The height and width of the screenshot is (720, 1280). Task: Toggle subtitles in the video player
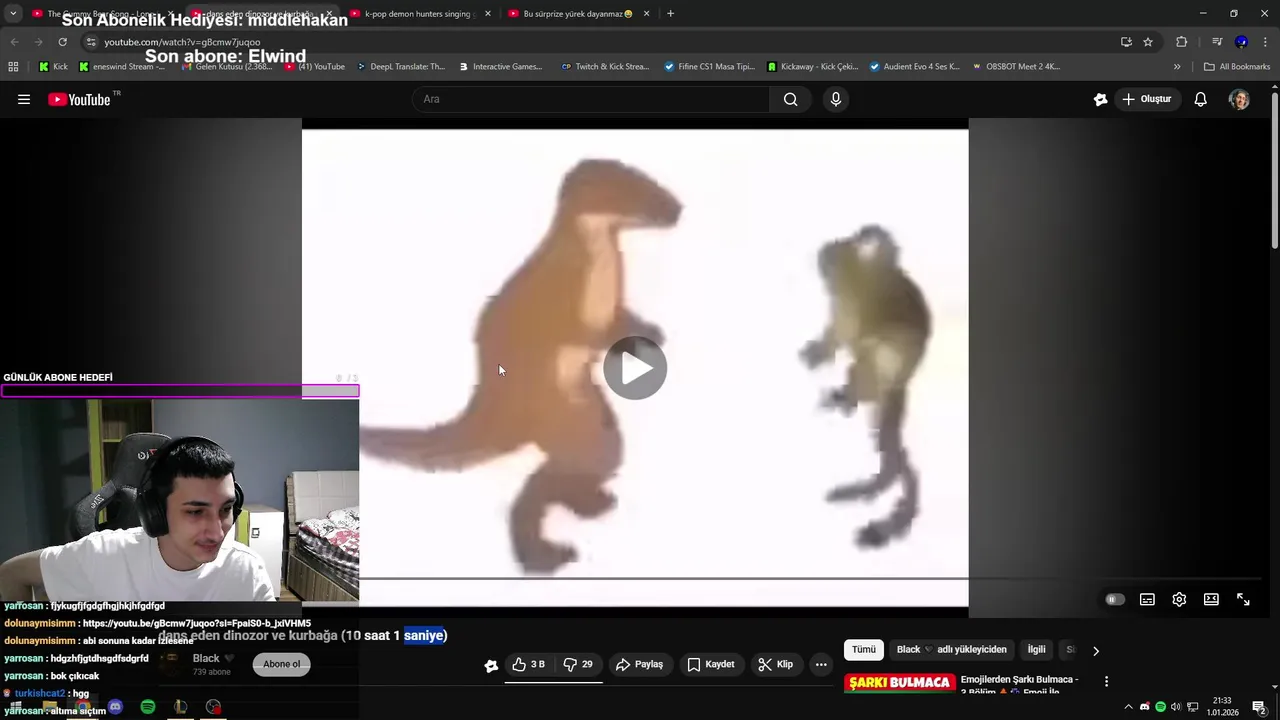1147,599
